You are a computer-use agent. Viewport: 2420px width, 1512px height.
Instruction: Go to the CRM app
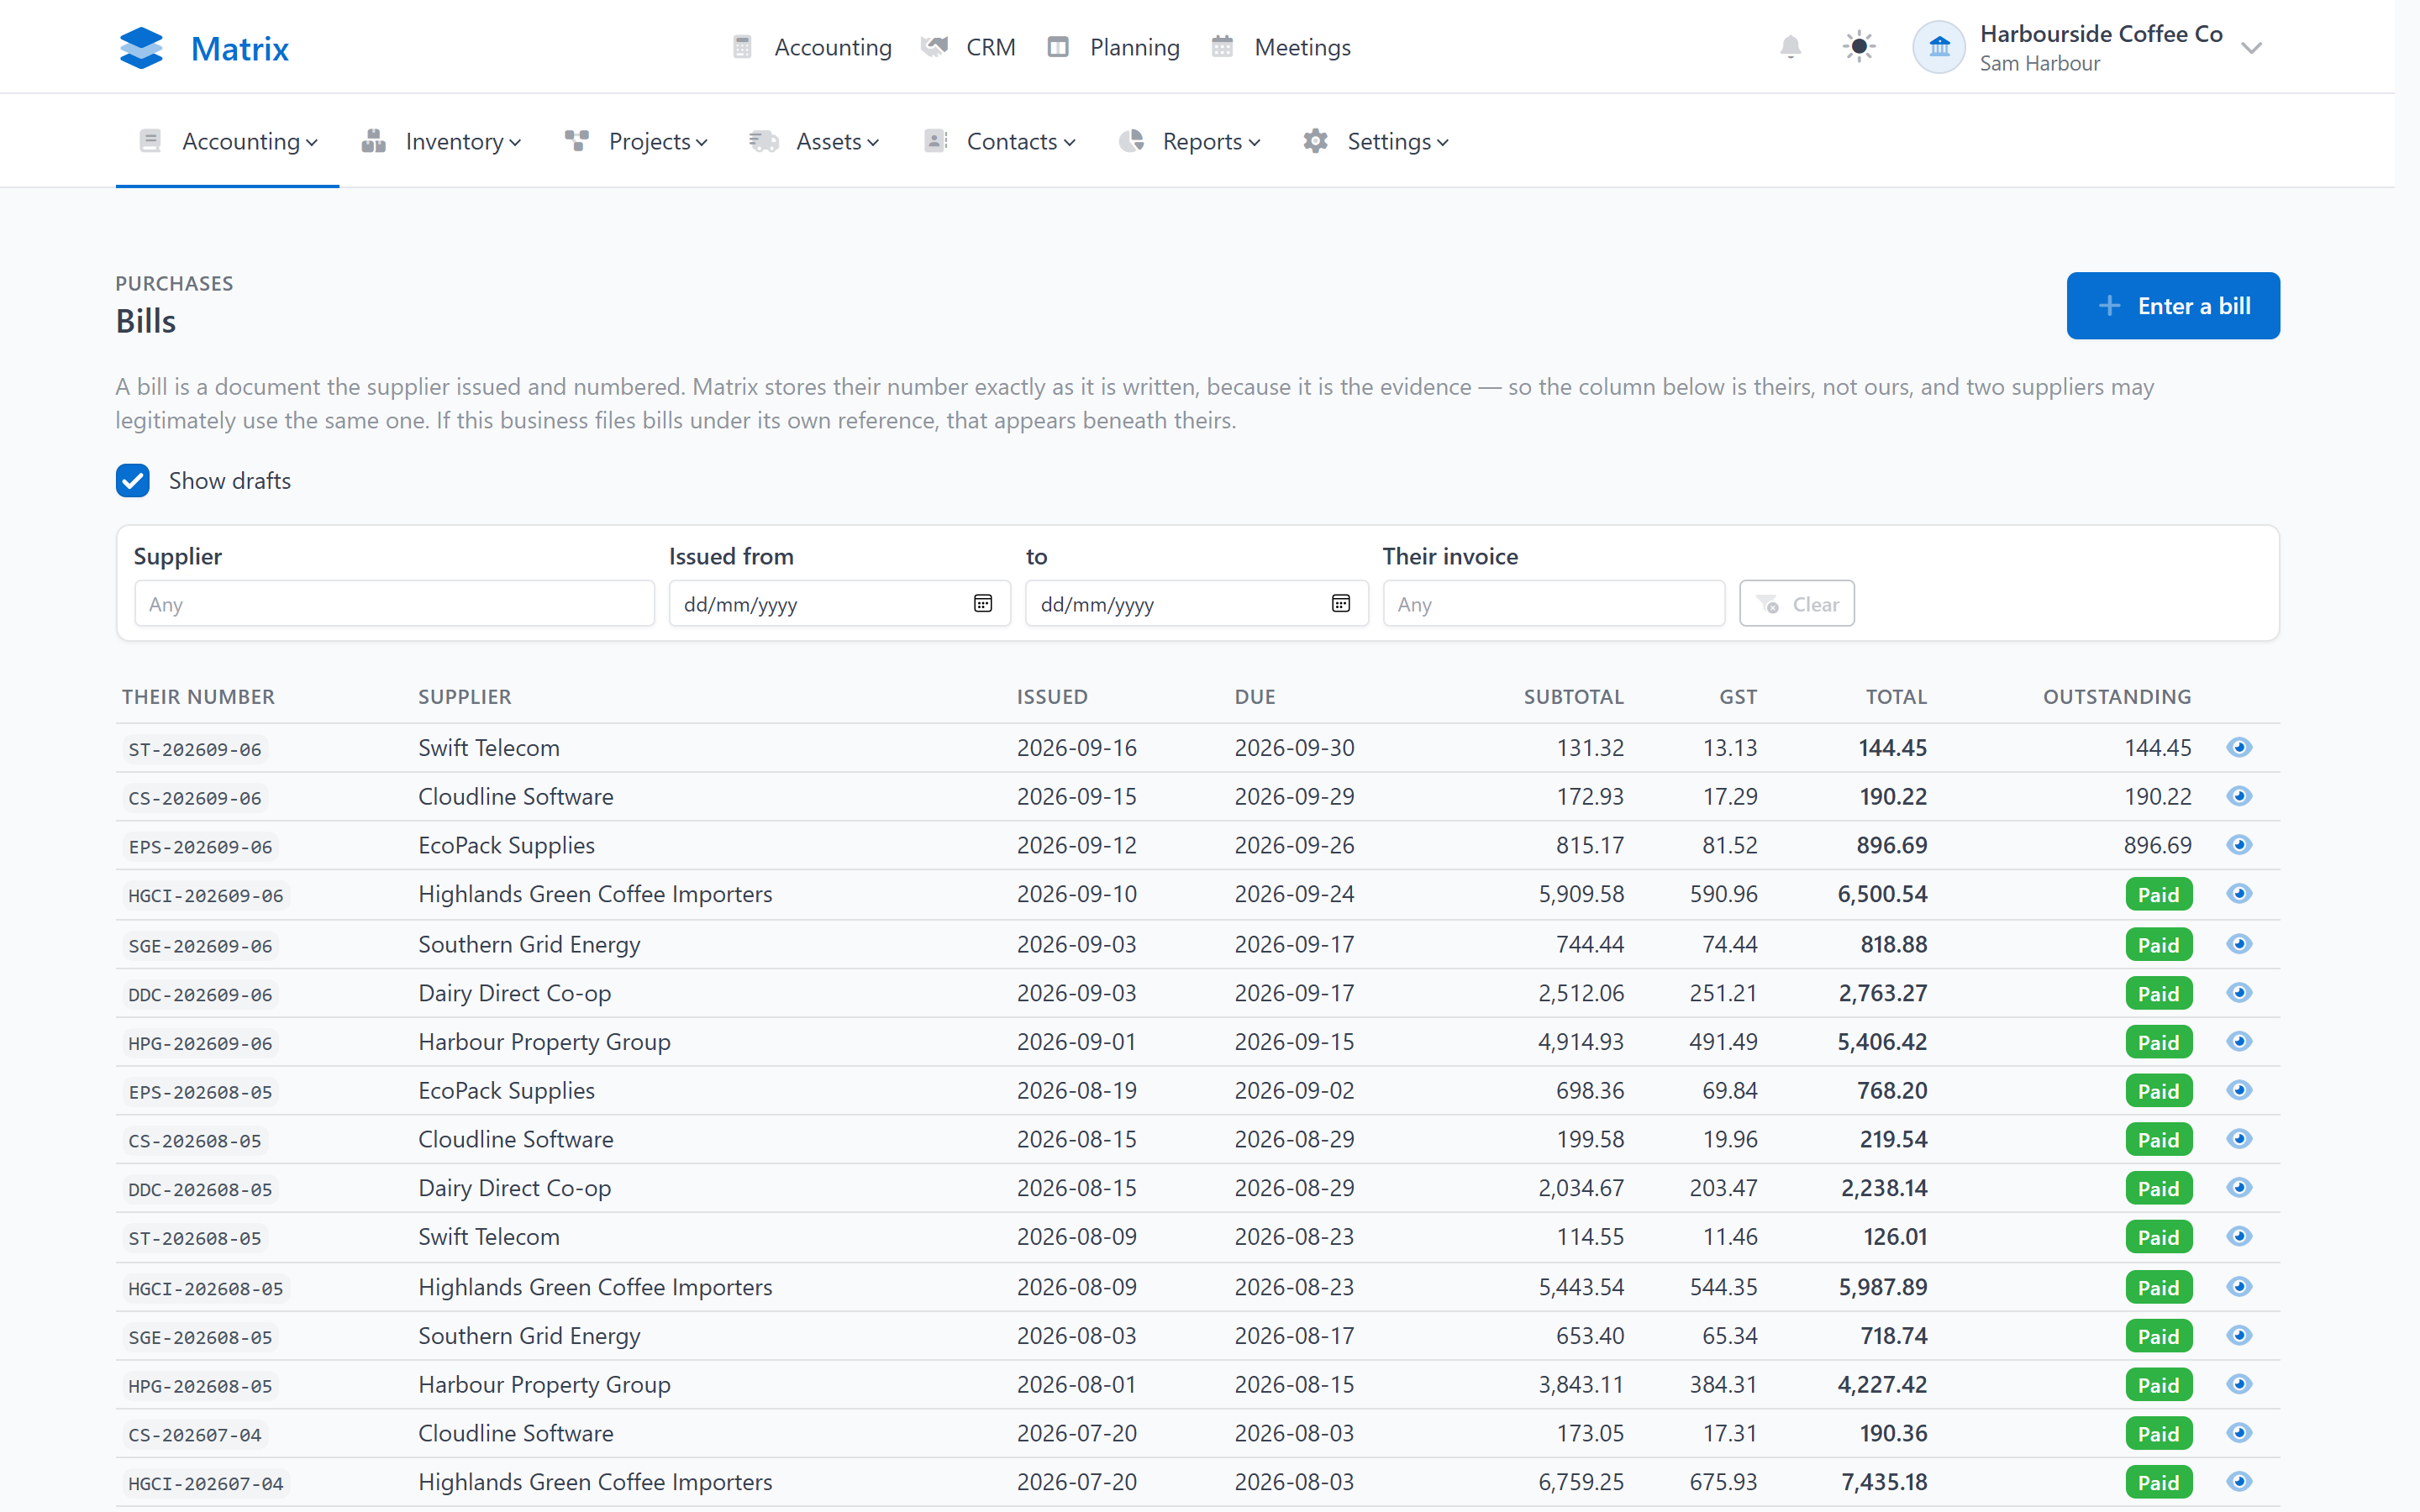[x=968, y=47]
